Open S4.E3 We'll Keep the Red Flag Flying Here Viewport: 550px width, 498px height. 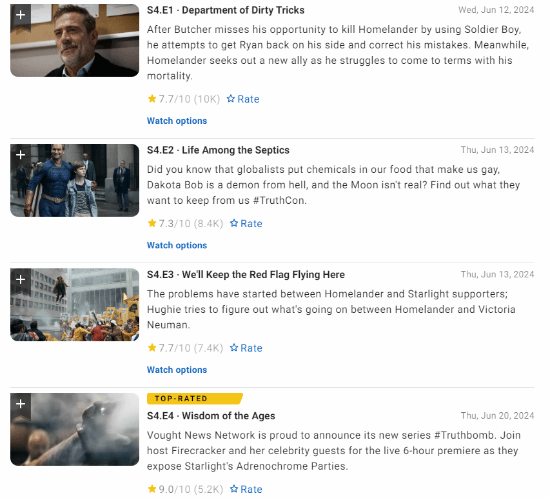click(246, 275)
